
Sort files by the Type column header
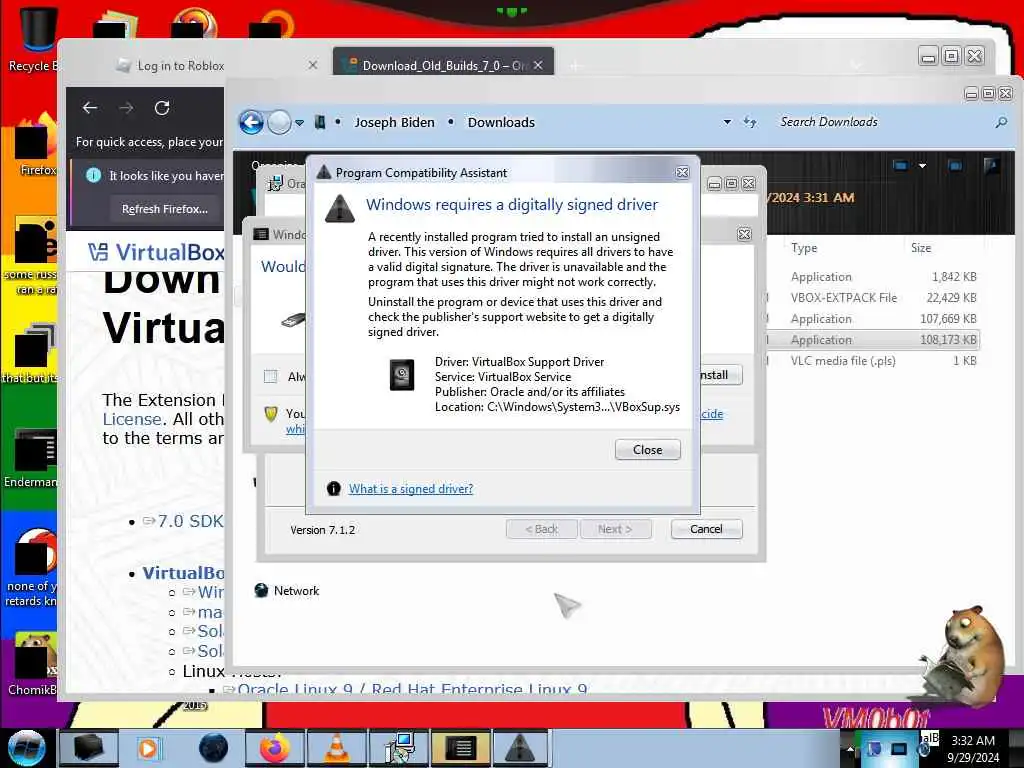pos(804,248)
